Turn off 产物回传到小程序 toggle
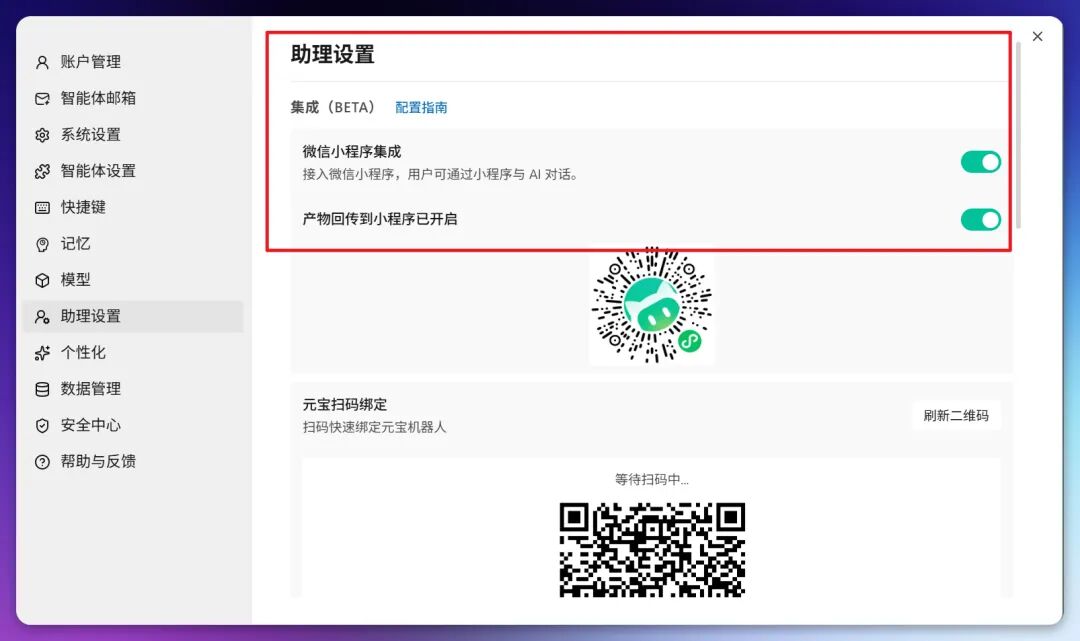This screenshot has width=1080, height=641. (981, 220)
